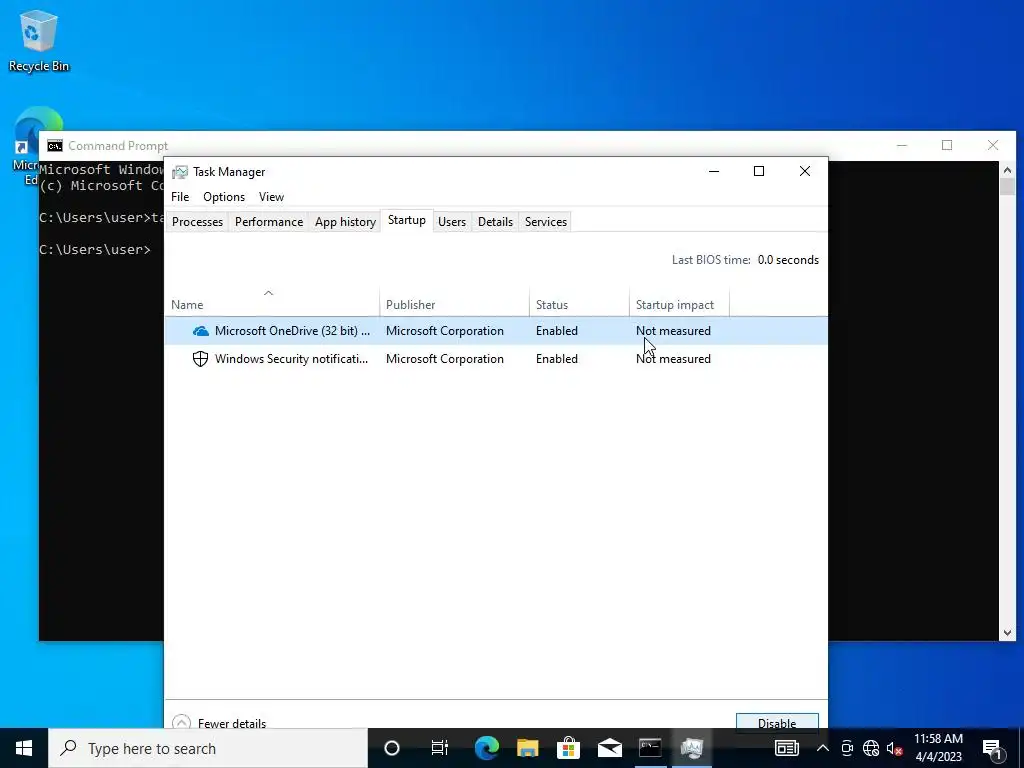Click Microsoft Corporation in Windows Security row
1024x768 pixels.
[445, 359]
